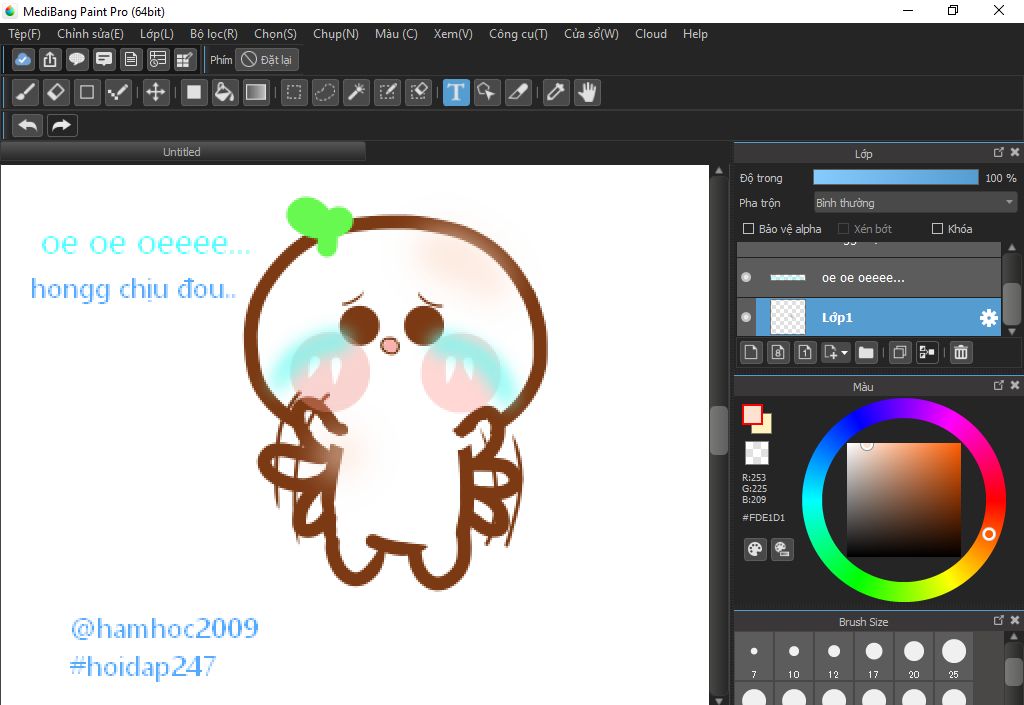This screenshot has height=705, width=1024.
Task: Click the trash icon to delete layer
Action: pos(960,352)
